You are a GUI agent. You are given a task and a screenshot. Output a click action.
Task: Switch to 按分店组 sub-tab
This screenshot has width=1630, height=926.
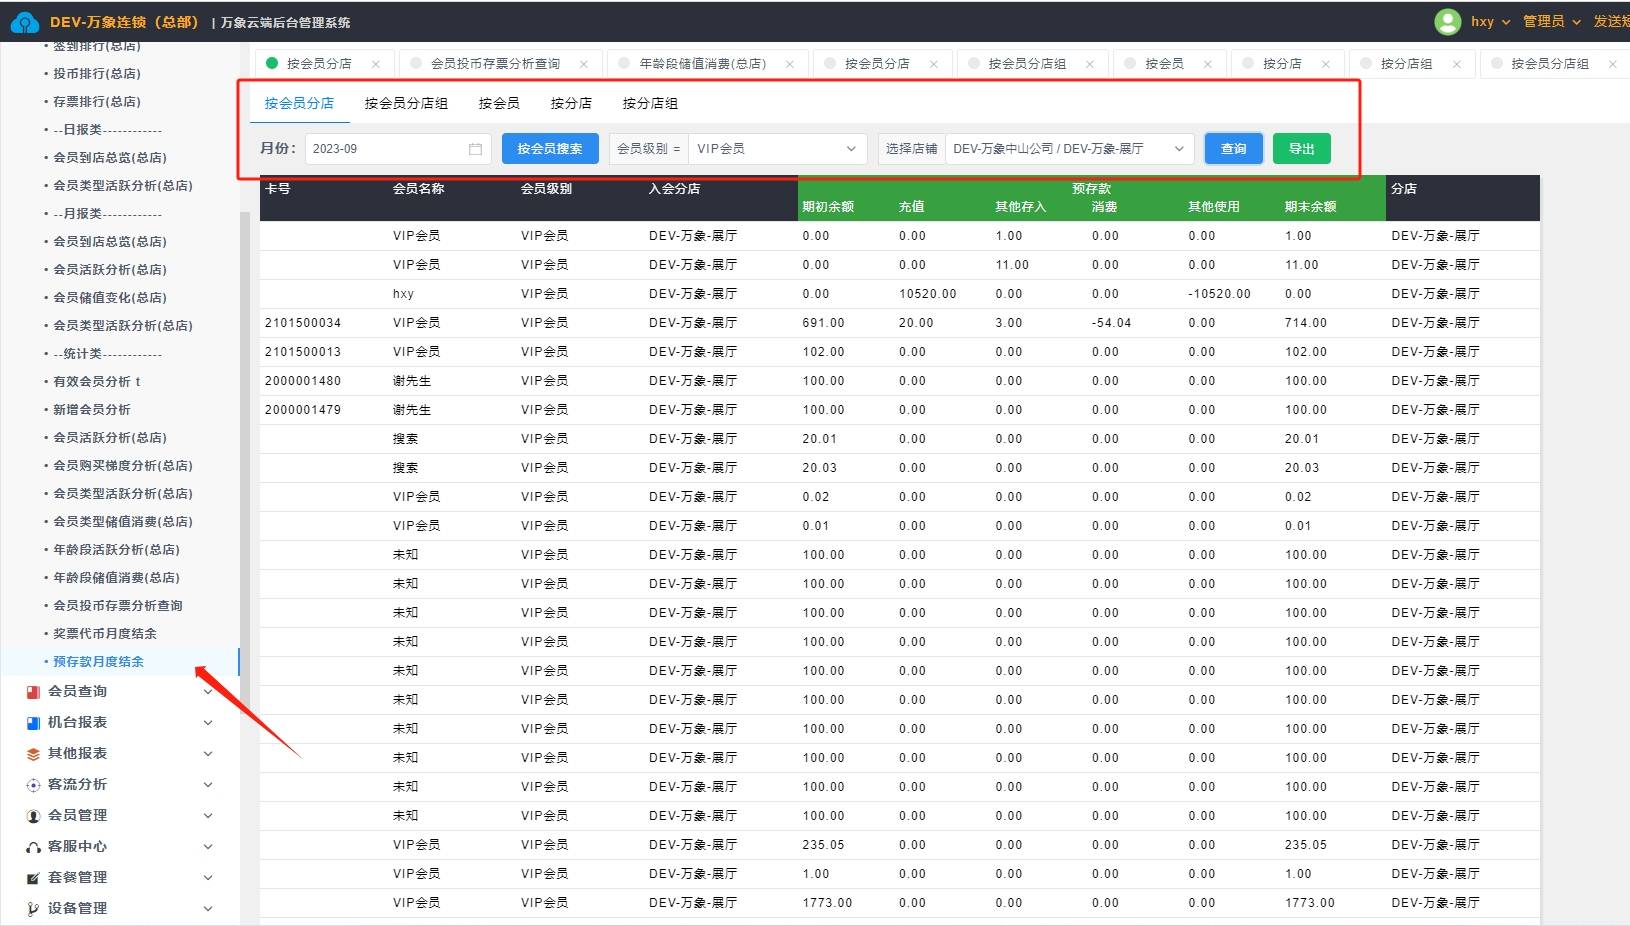[x=650, y=103]
